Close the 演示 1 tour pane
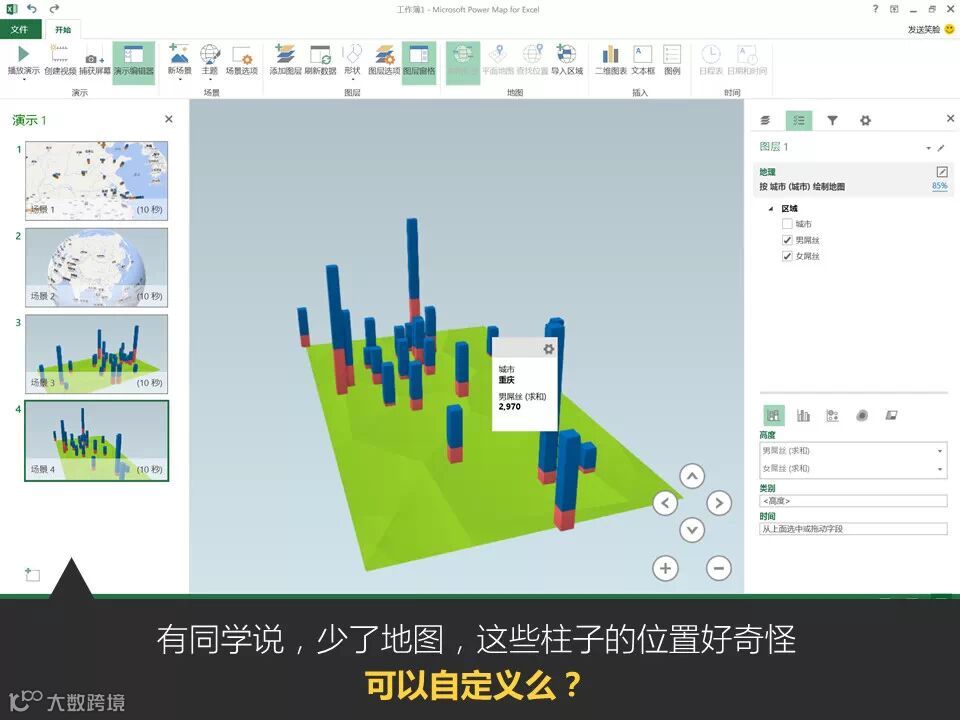 pos(169,119)
